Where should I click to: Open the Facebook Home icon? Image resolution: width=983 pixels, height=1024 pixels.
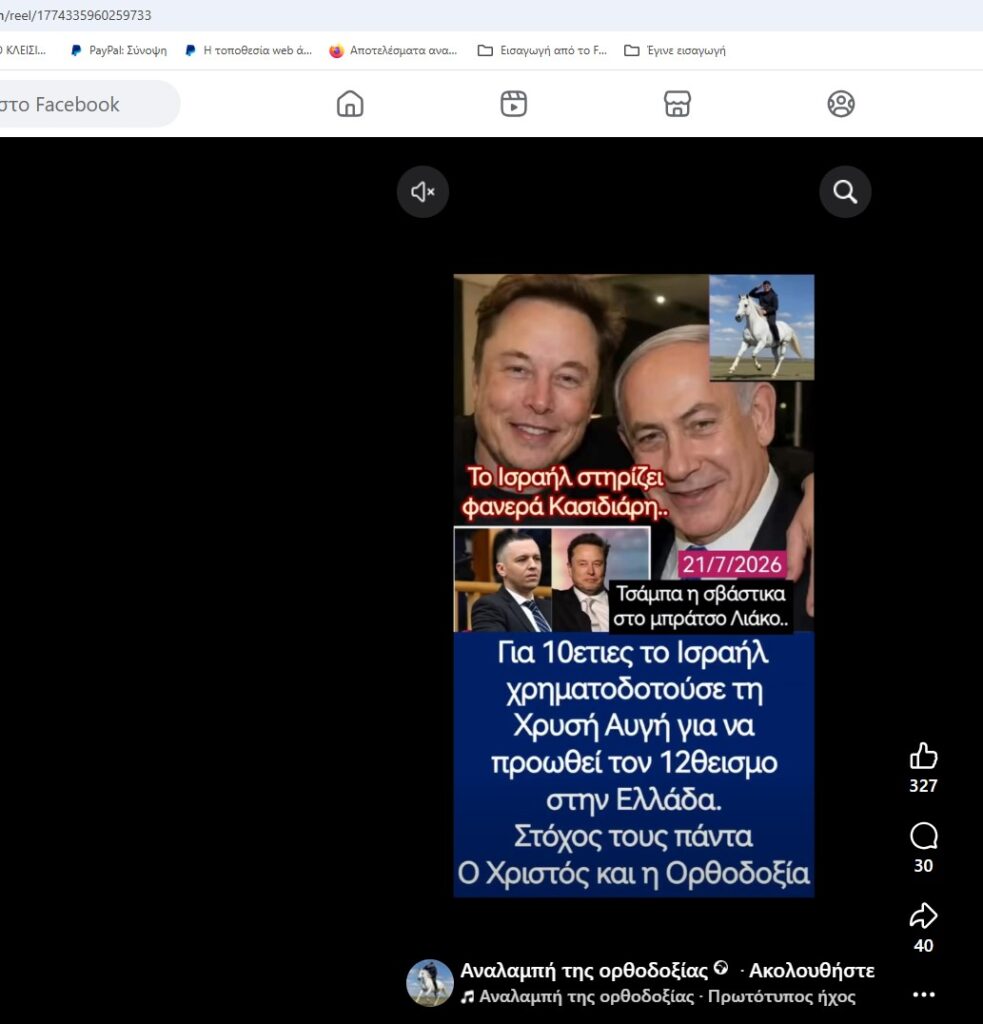350,104
